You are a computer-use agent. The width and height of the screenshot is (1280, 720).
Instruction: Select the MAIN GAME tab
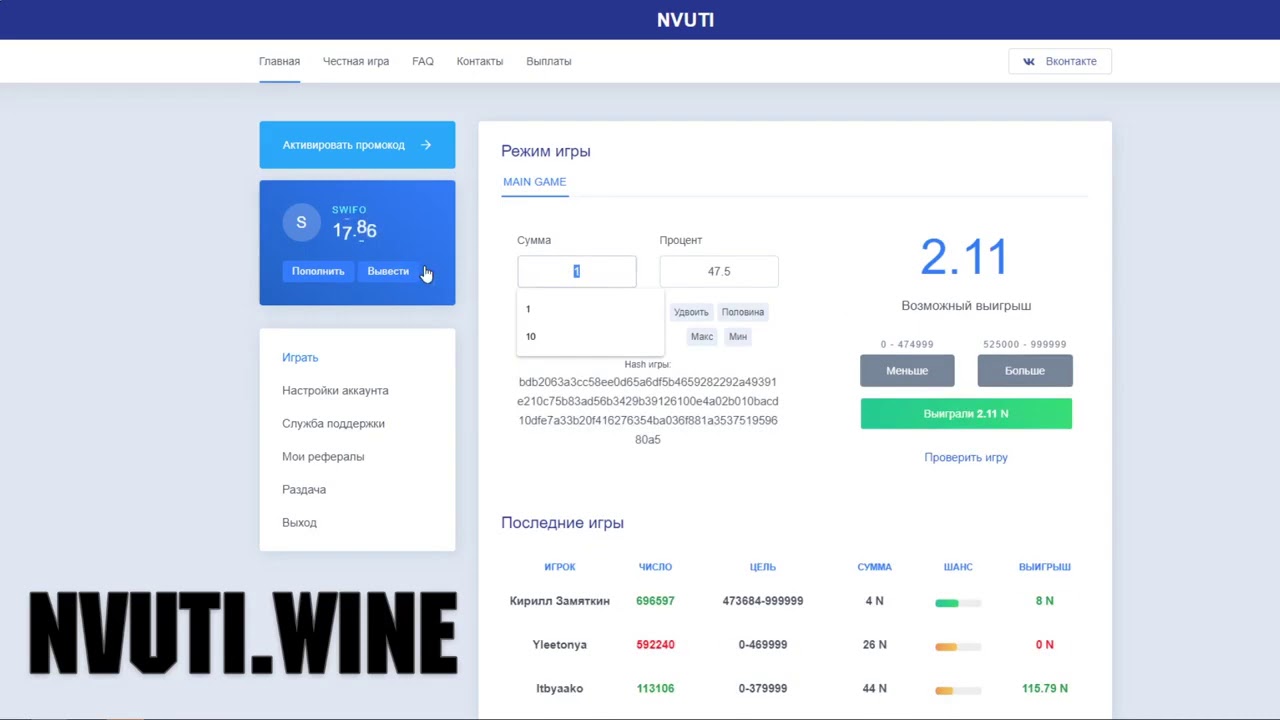click(535, 182)
